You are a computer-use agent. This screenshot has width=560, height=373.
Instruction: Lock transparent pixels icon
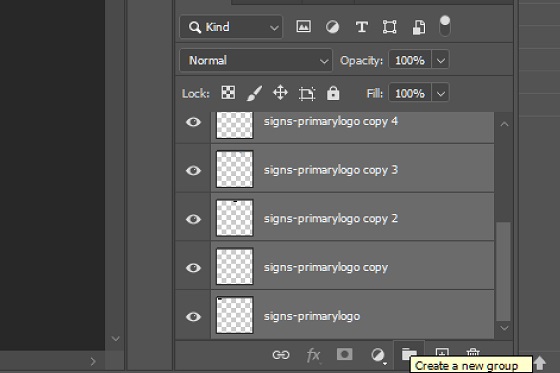(x=228, y=93)
